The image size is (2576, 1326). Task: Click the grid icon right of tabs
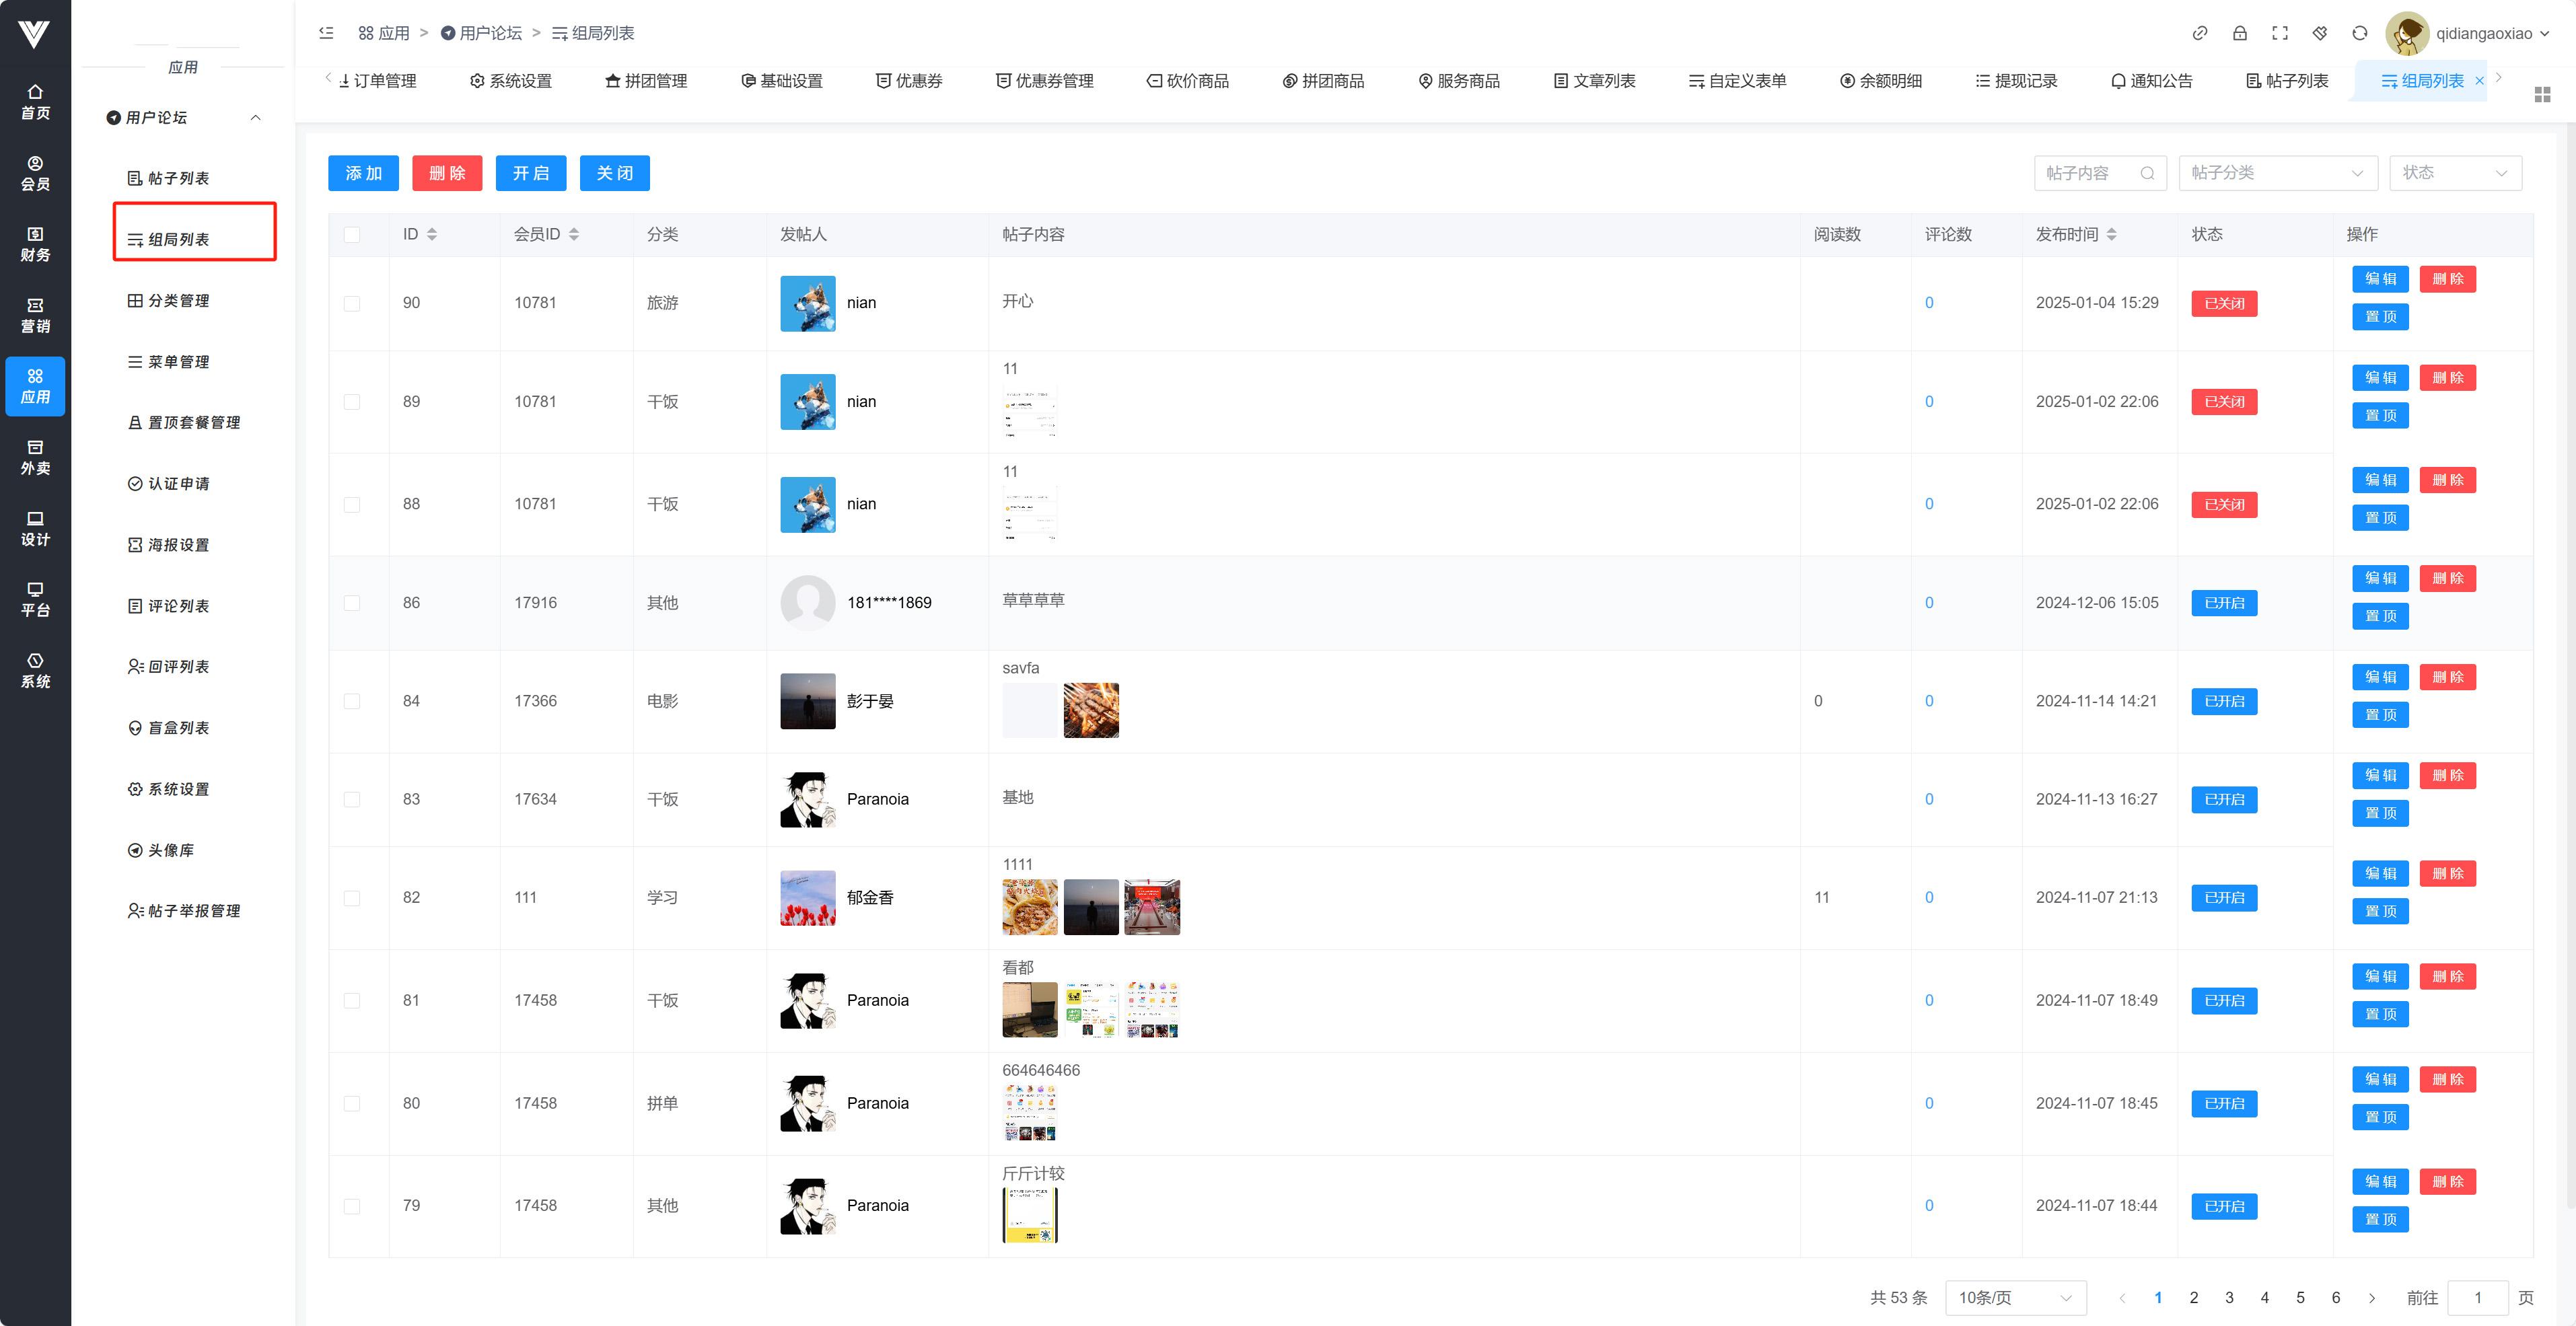pos(2542,94)
